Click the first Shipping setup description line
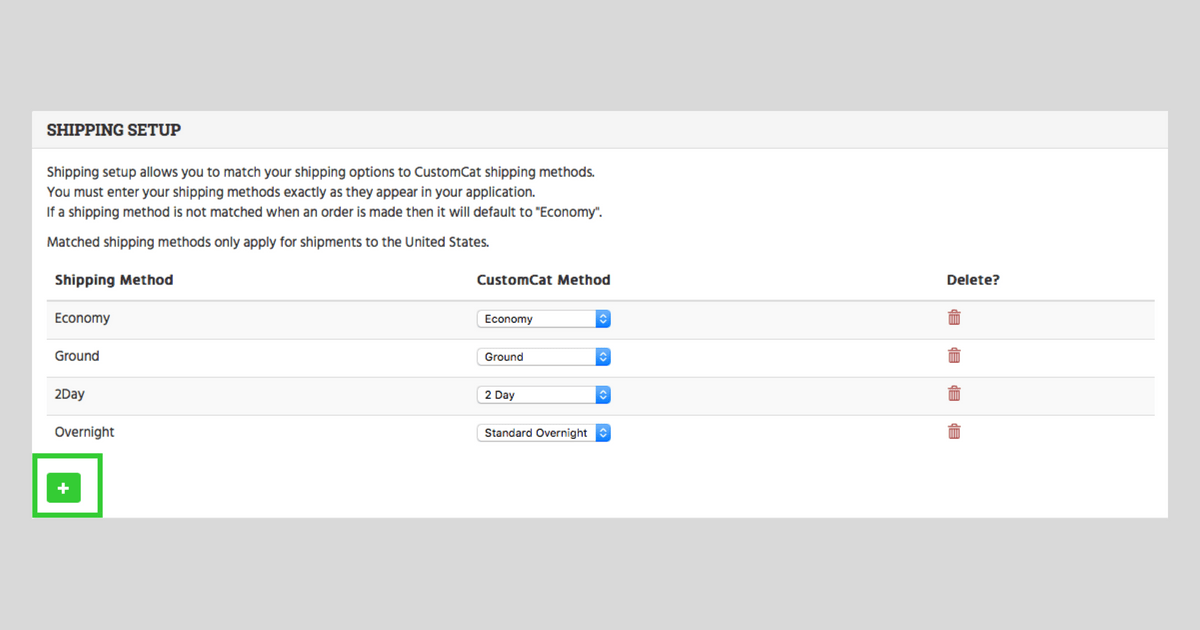The width and height of the screenshot is (1200, 630). coord(320,172)
